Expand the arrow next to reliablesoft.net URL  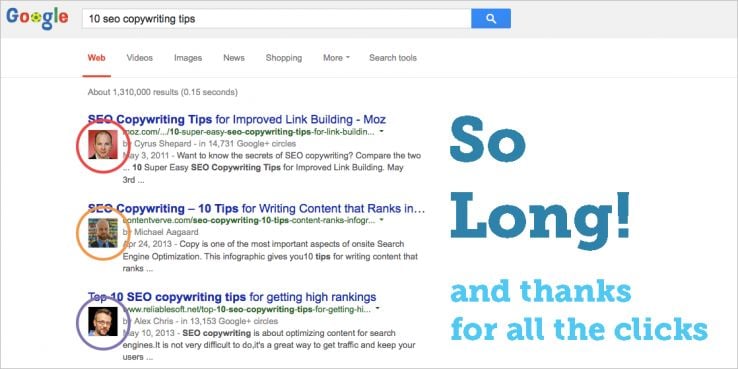[x=377, y=309]
